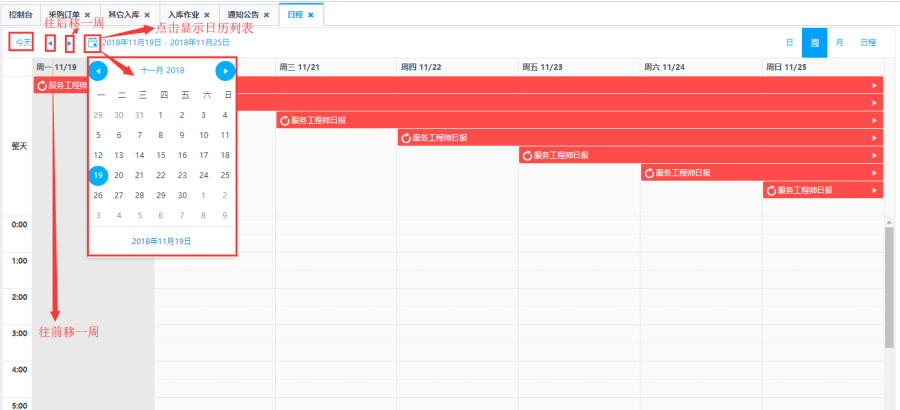Click the next week arrow in toolbar
Viewport: 900px width, 410px height.
(69, 42)
